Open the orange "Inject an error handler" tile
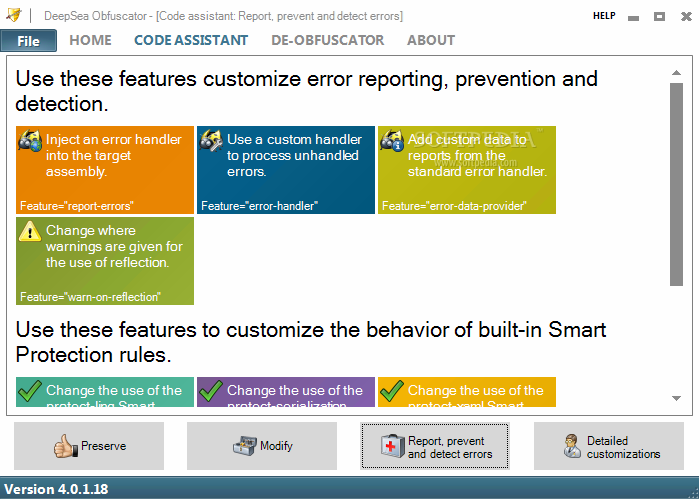Screen dimensions: 700x500 105,170
